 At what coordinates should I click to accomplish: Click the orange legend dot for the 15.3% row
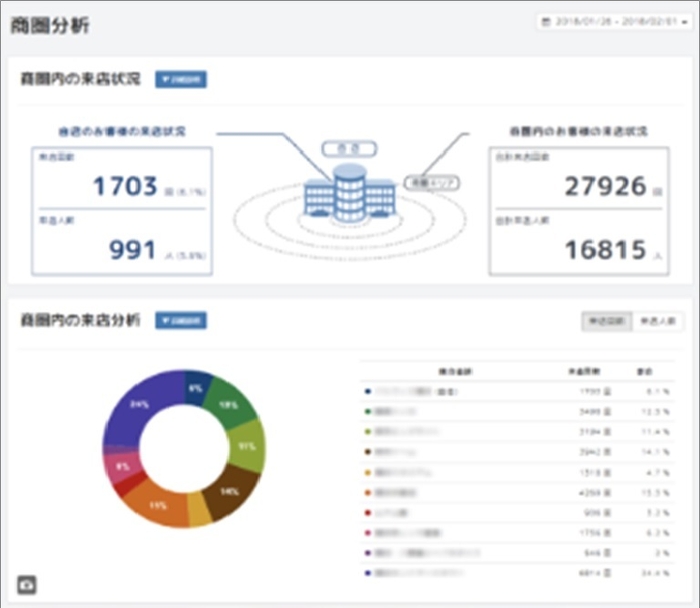point(369,492)
